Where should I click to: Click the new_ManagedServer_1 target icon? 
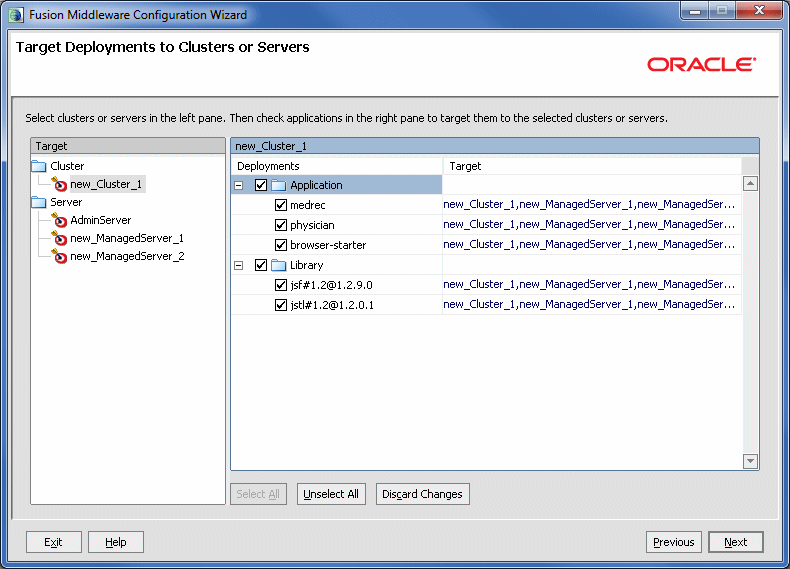tap(59, 238)
